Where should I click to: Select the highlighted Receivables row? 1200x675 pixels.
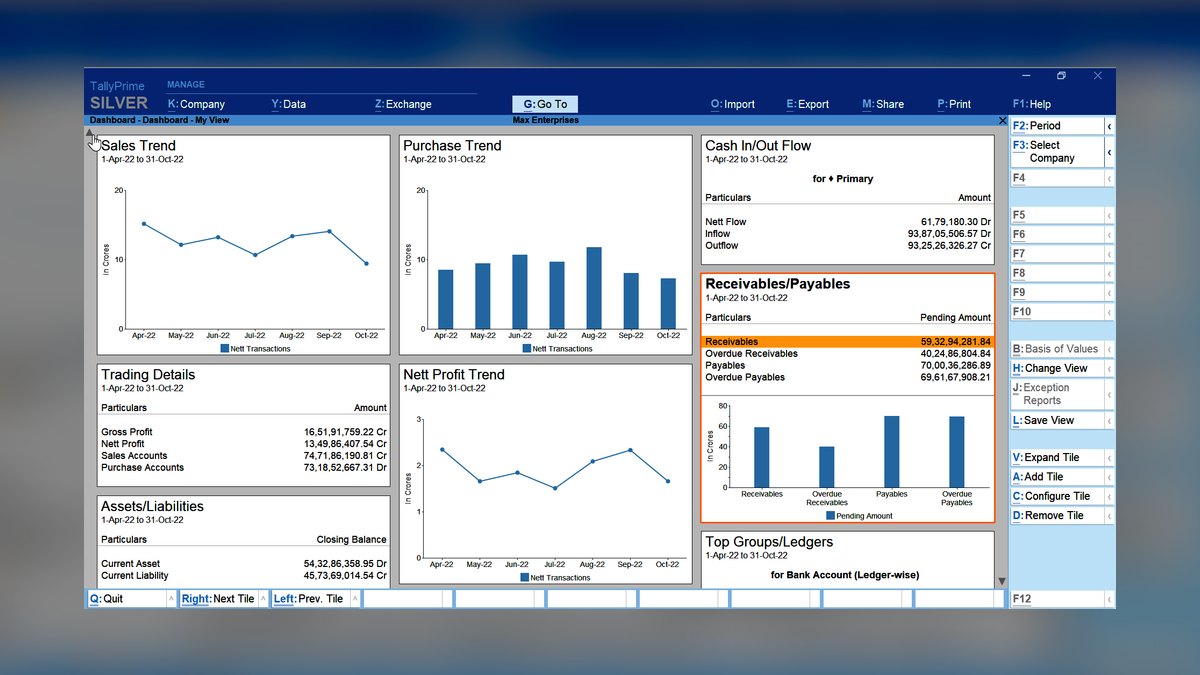click(848, 342)
